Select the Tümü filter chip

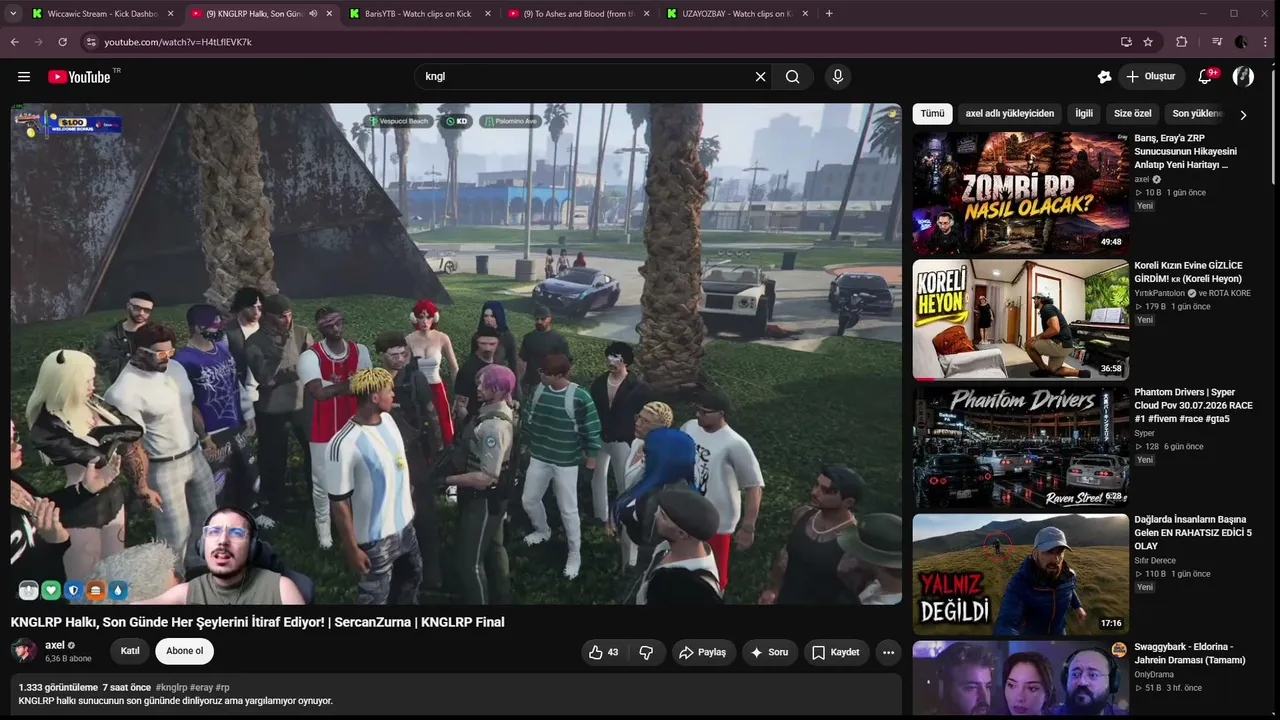[x=932, y=114]
